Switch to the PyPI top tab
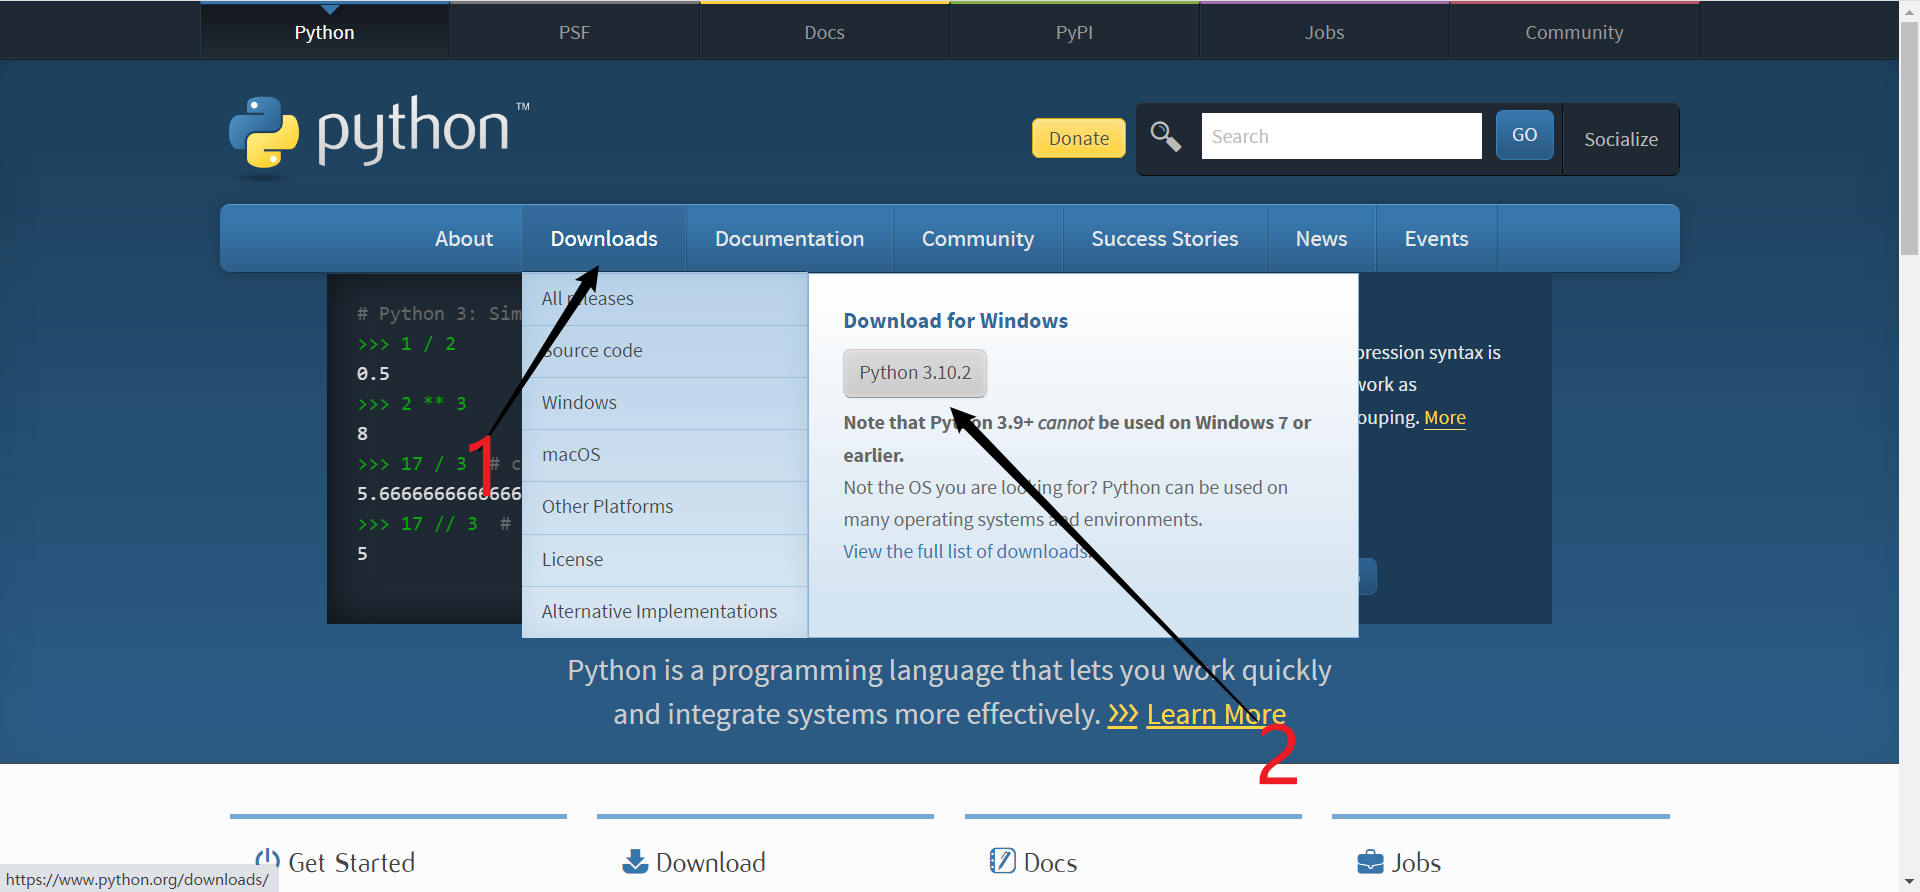This screenshot has height=892, width=1920. (1074, 32)
